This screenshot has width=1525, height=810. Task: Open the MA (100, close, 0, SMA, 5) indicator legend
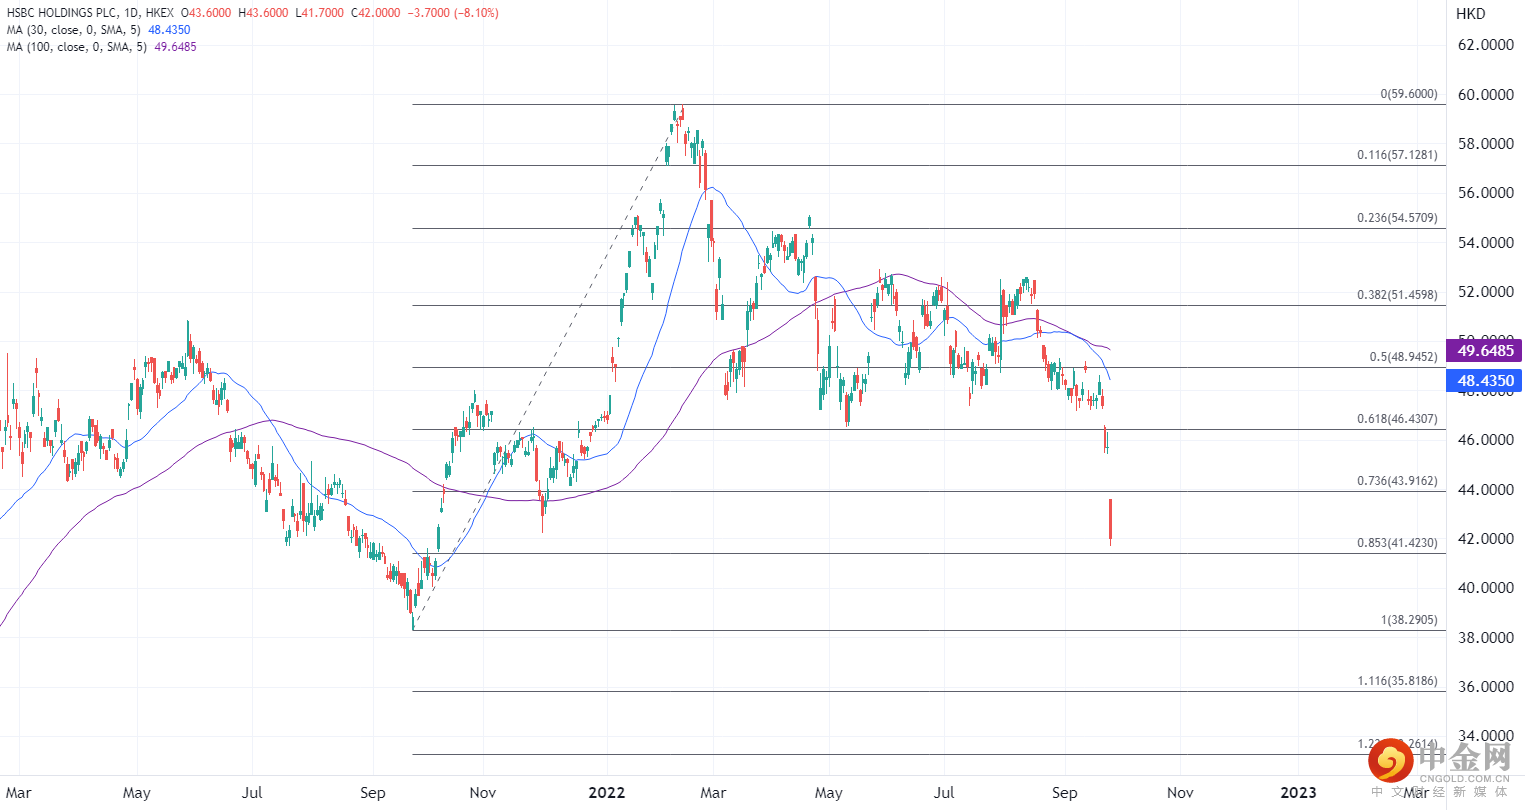(79, 47)
